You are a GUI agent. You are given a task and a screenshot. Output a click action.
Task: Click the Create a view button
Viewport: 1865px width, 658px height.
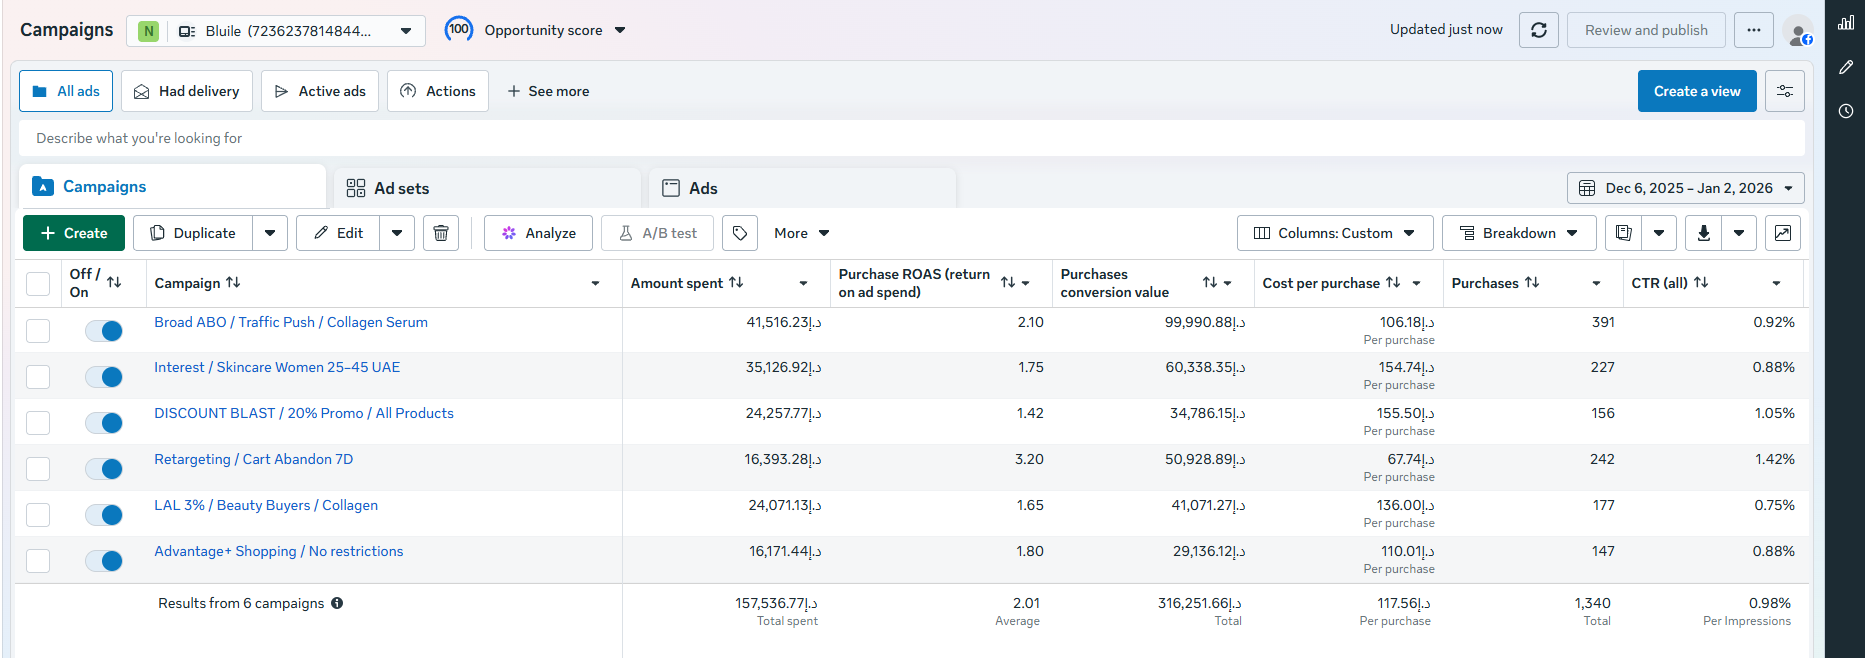coord(1697,91)
